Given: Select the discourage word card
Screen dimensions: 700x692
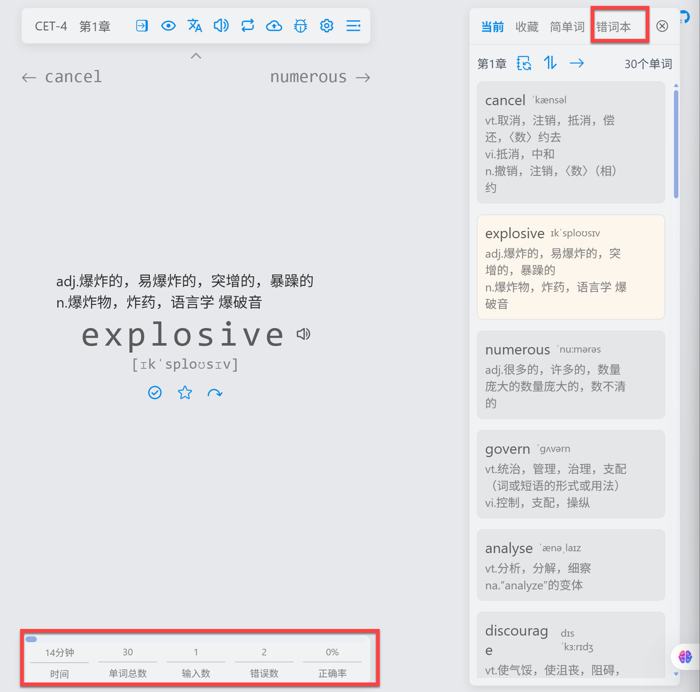Looking at the screenshot, I should tap(571, 644).
